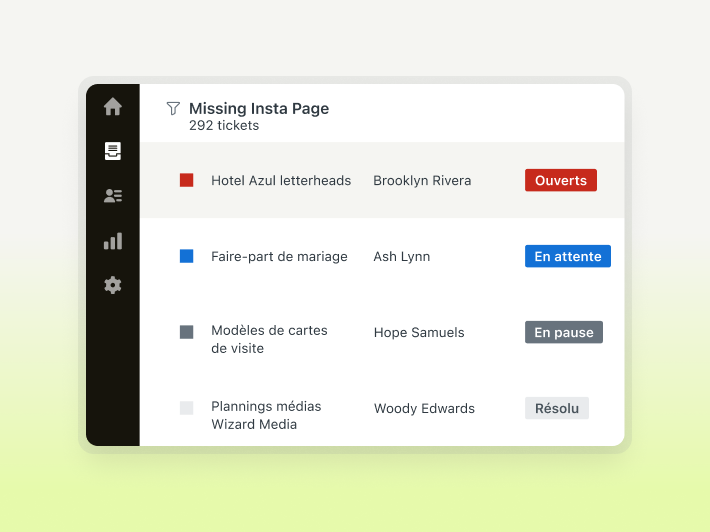Click the filter funnel icon
The image size is (710, 532).
click(173, 108)
